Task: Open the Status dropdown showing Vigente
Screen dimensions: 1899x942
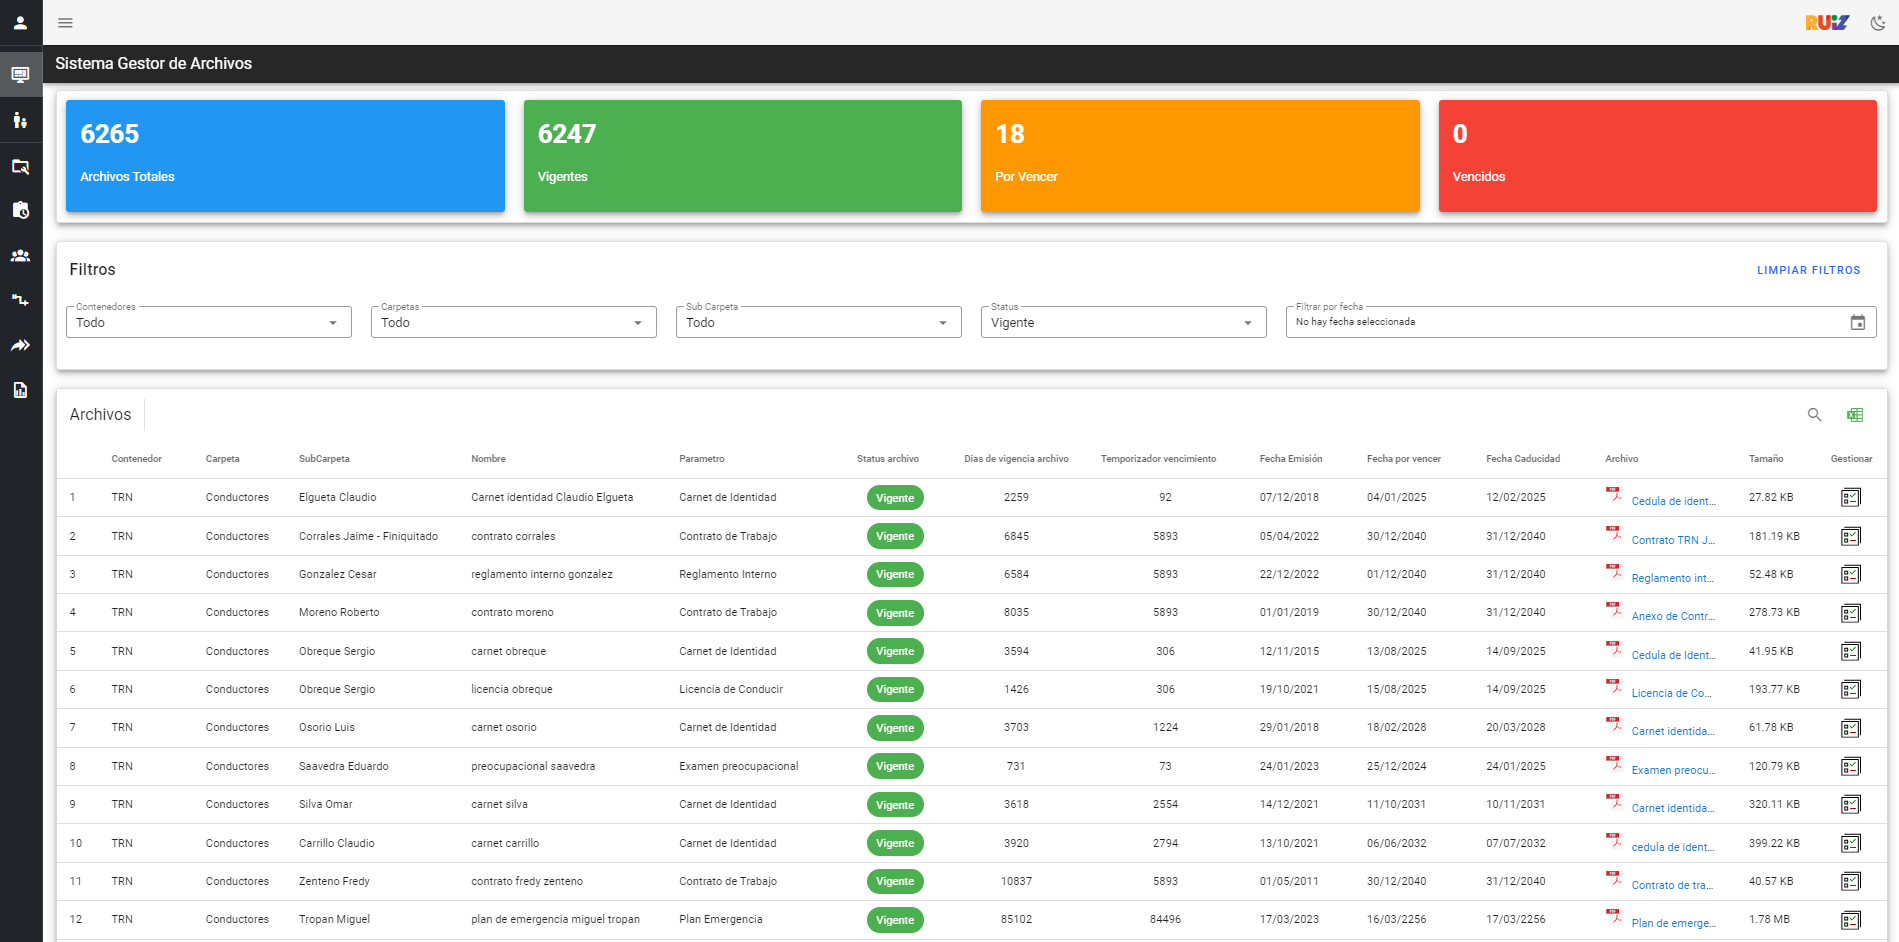Action: coord(1124,322)
